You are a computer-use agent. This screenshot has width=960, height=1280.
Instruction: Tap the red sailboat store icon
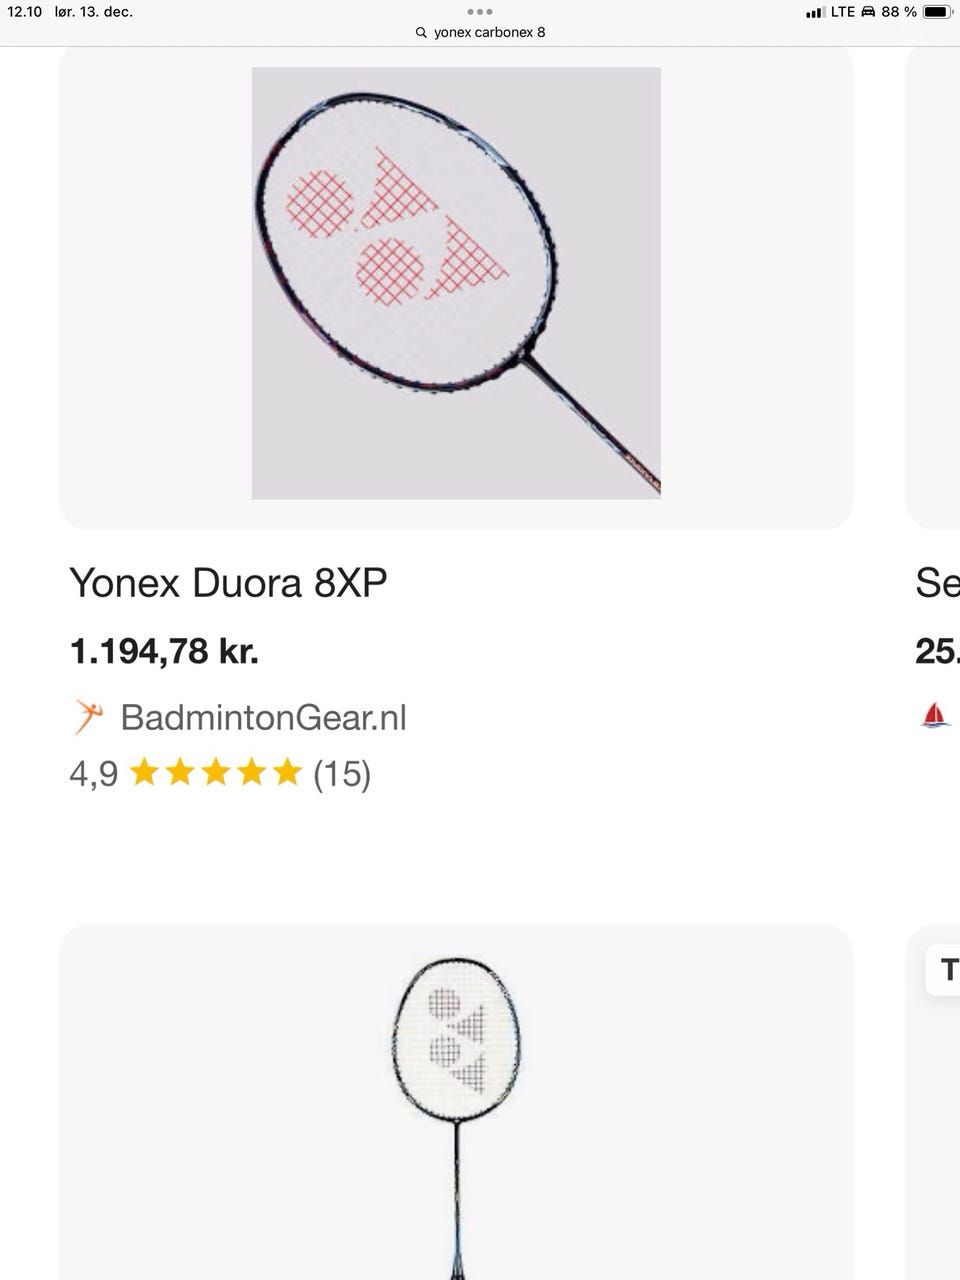pyautogui.click(x=933, y=714)
